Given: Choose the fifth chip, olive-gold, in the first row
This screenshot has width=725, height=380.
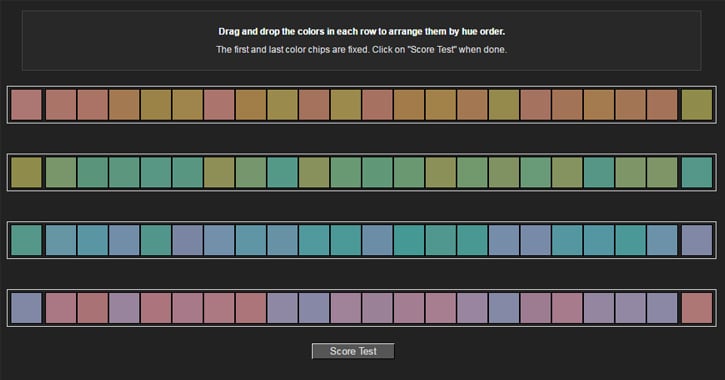Looking at the screenshot, I should pyautogui.click(x=156, y=105).
